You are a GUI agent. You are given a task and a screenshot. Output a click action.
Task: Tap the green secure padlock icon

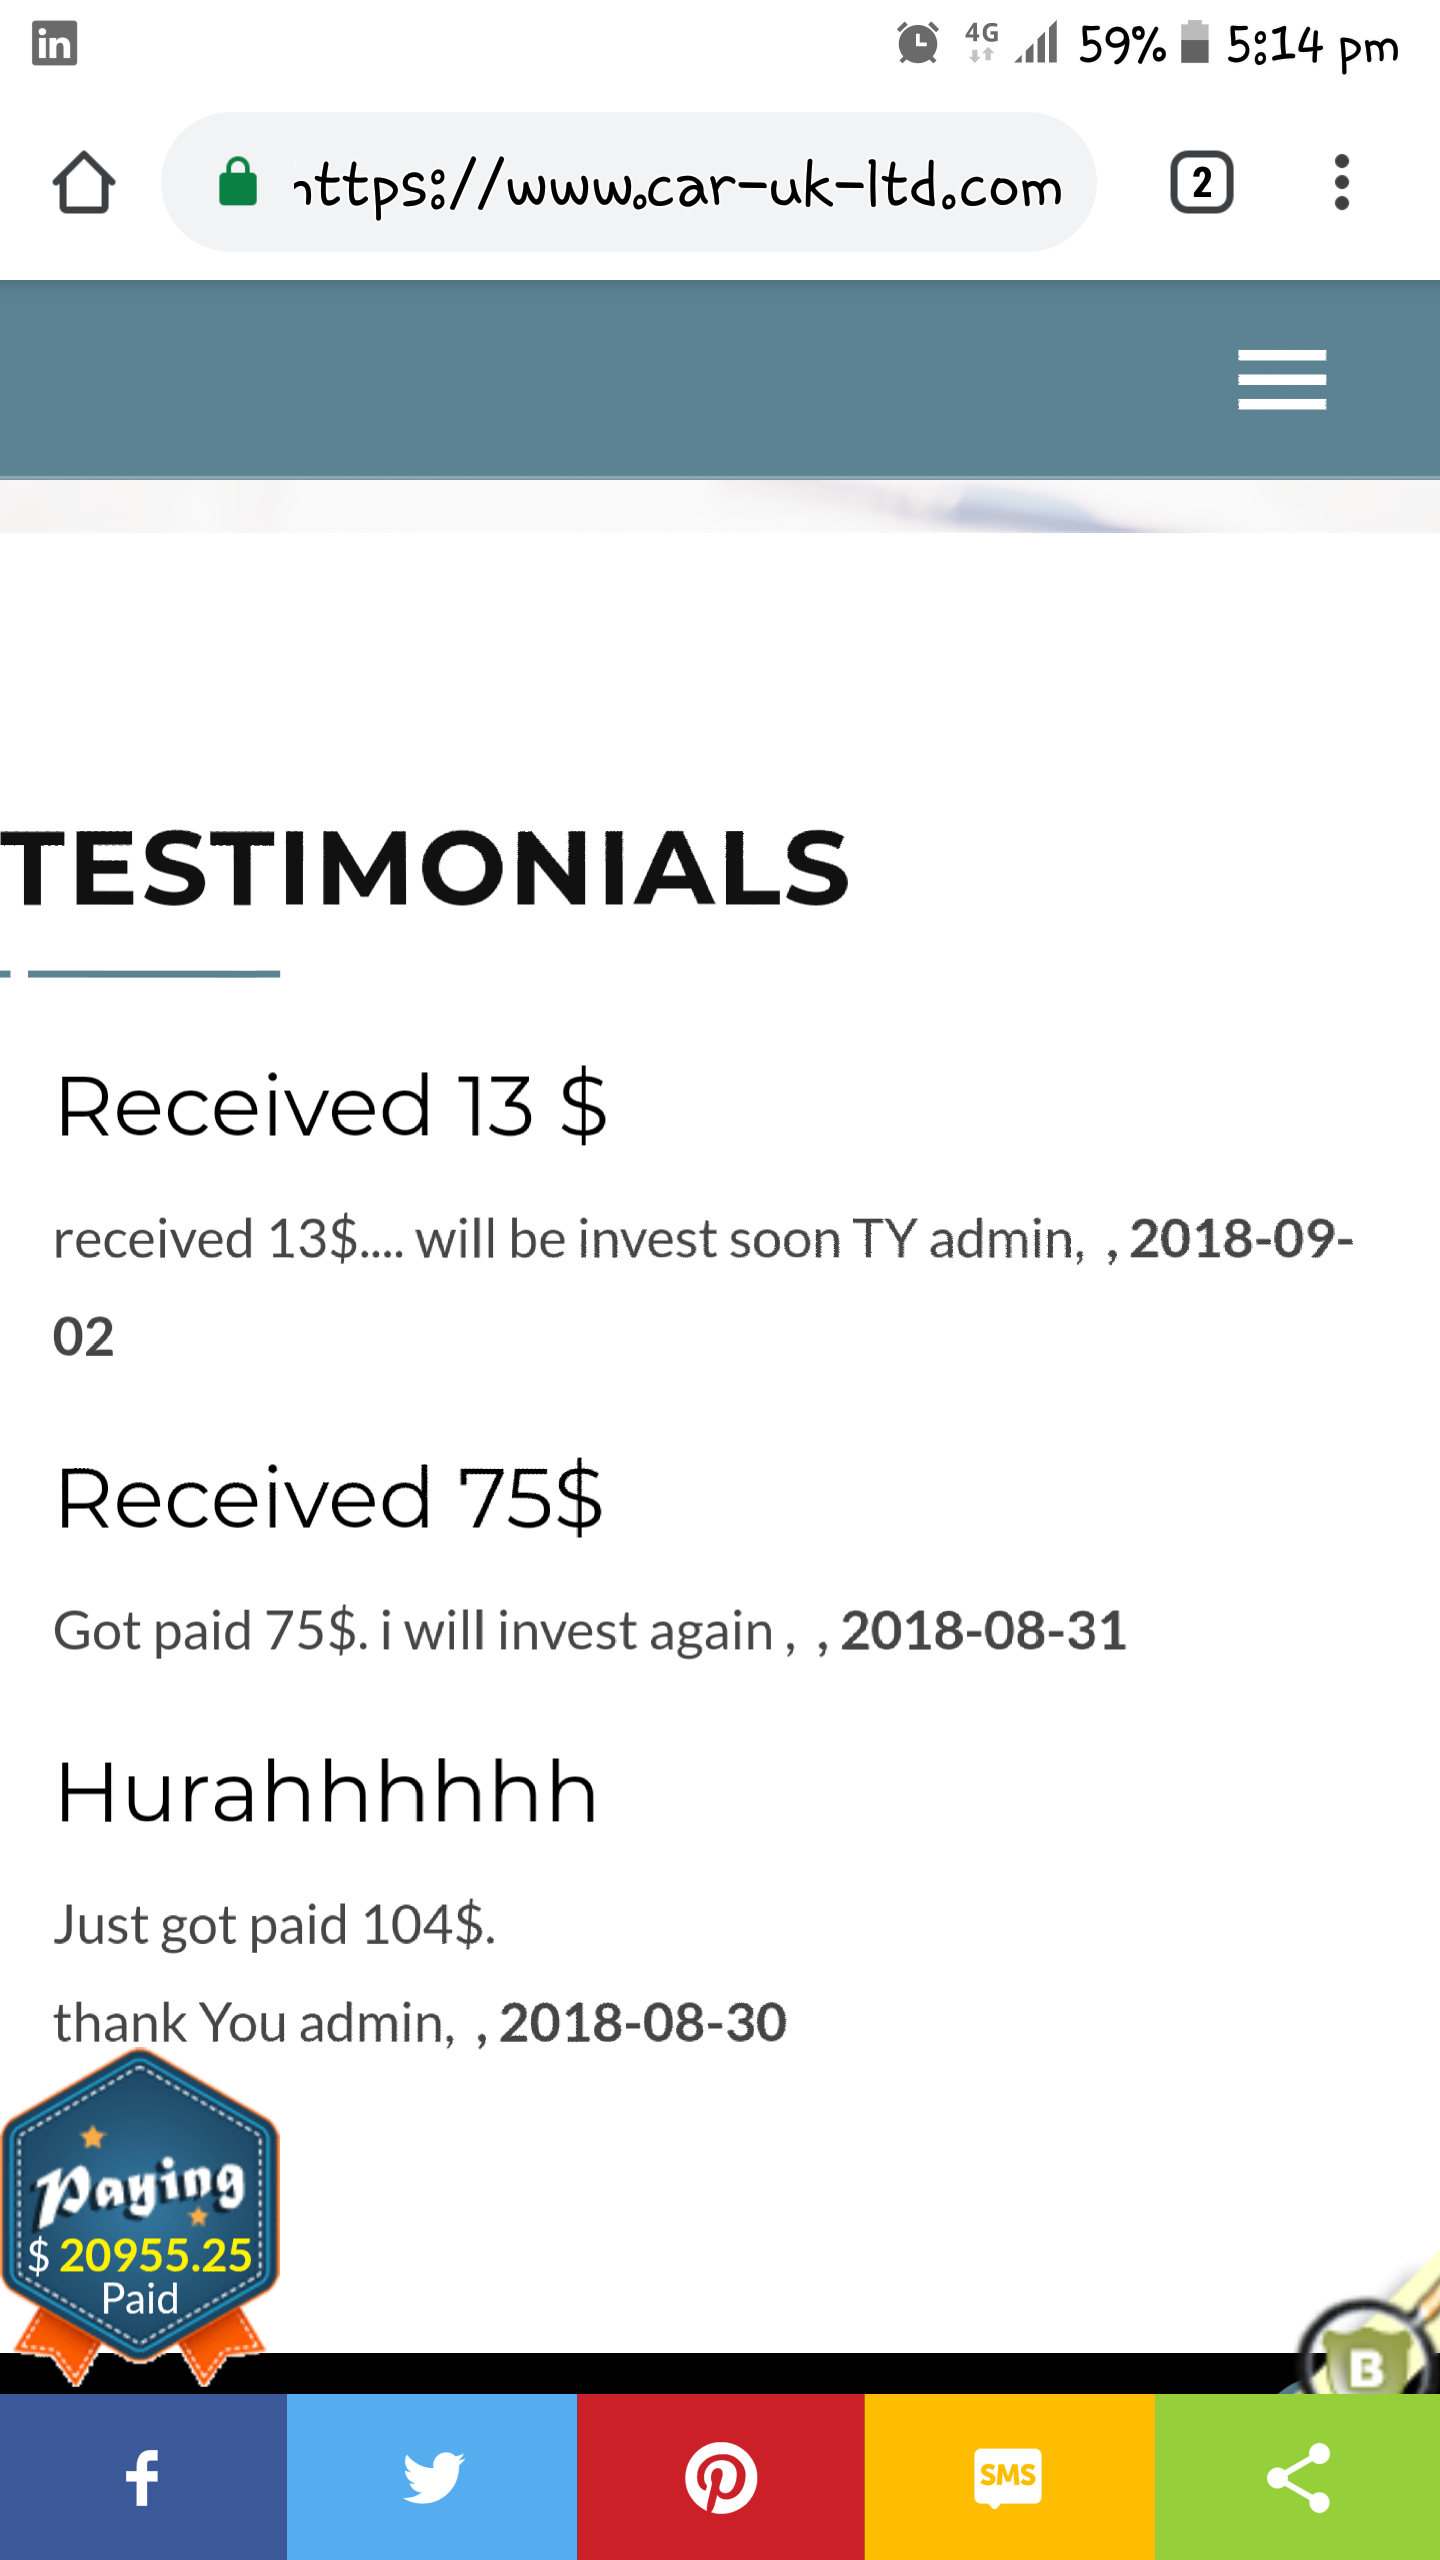[238, 183]
